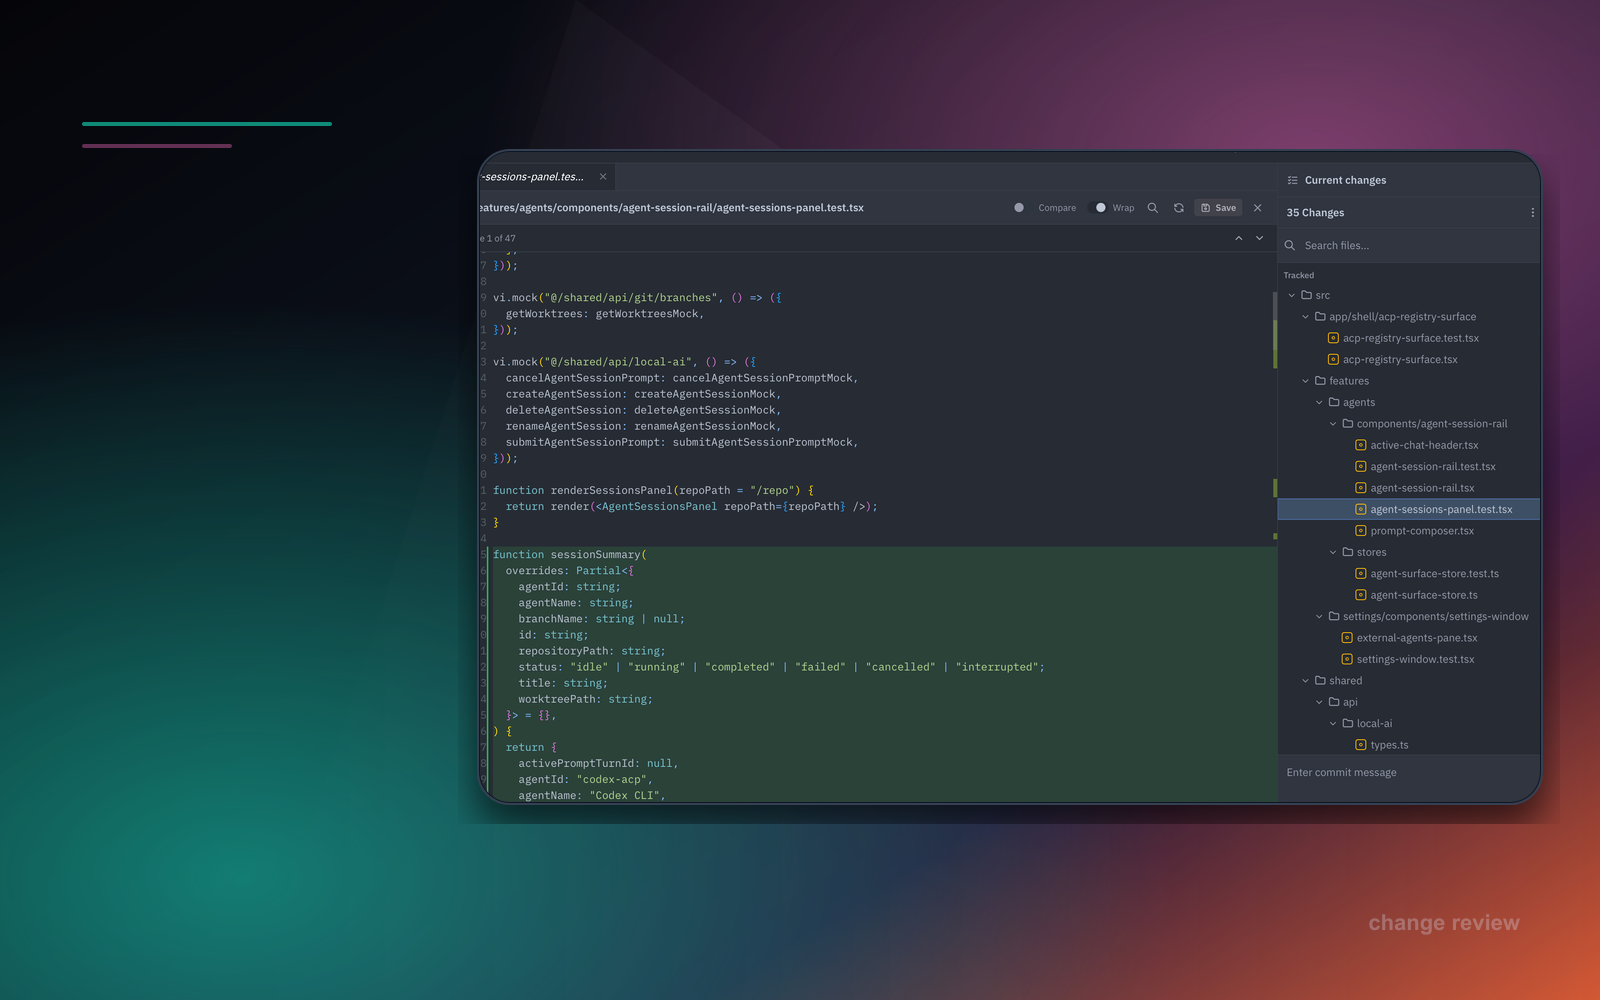Select agent-sessions-panel.test.tsx in the tree
The width and height of the screenshot is (1600, 1000).
[x=1409, y=510]
